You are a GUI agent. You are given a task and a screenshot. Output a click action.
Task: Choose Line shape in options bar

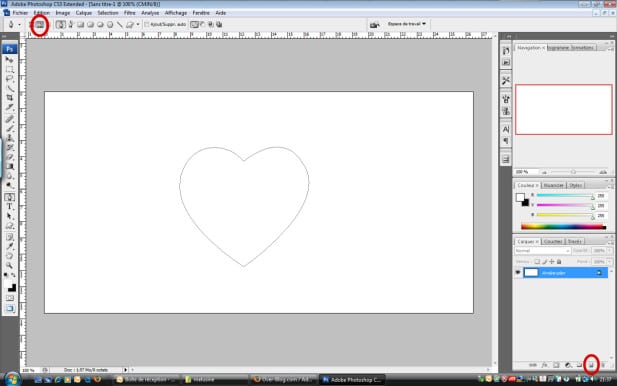click(120, 24)
